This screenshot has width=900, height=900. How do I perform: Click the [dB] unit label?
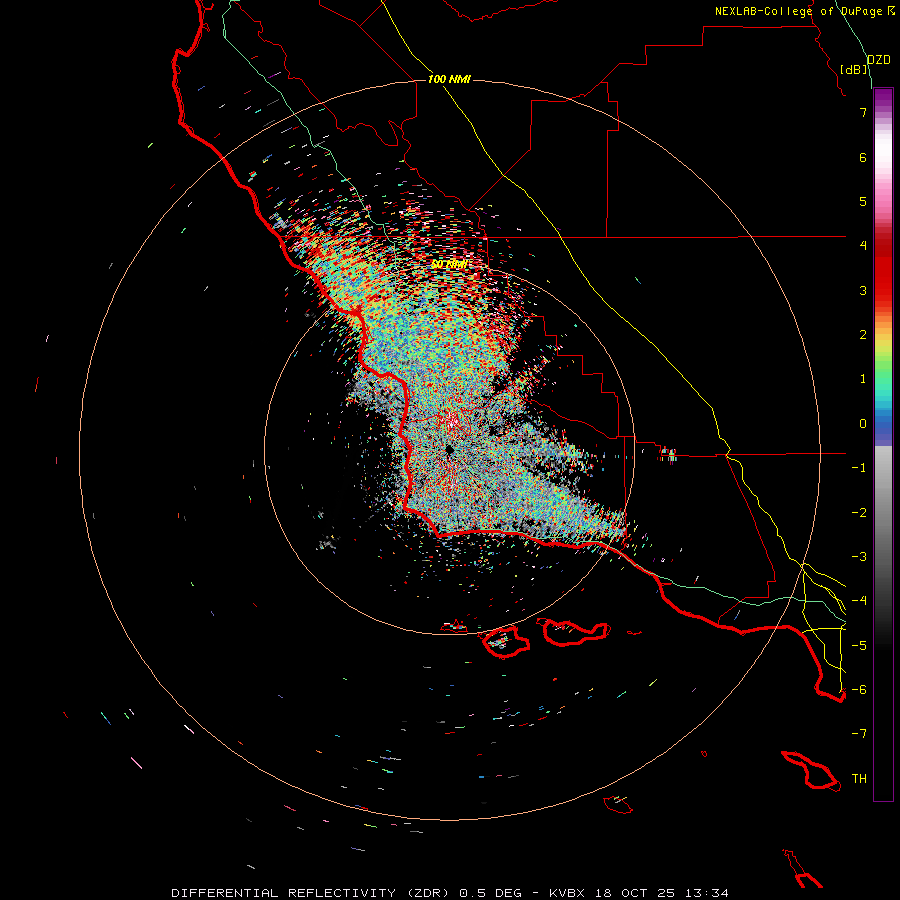(x=854, y=69)
